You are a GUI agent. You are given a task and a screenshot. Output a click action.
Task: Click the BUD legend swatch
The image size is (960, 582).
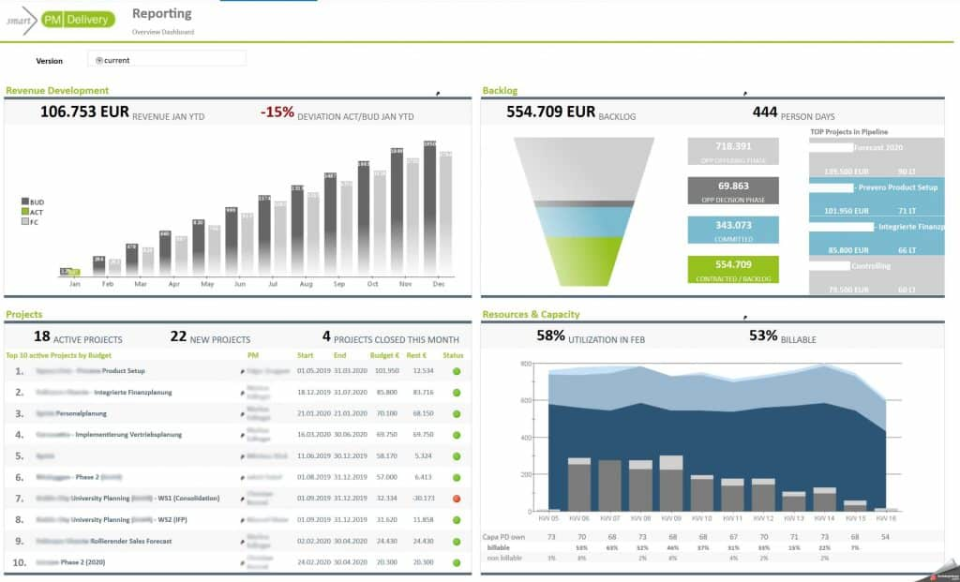pyautogui.click(x=25, y=201)
